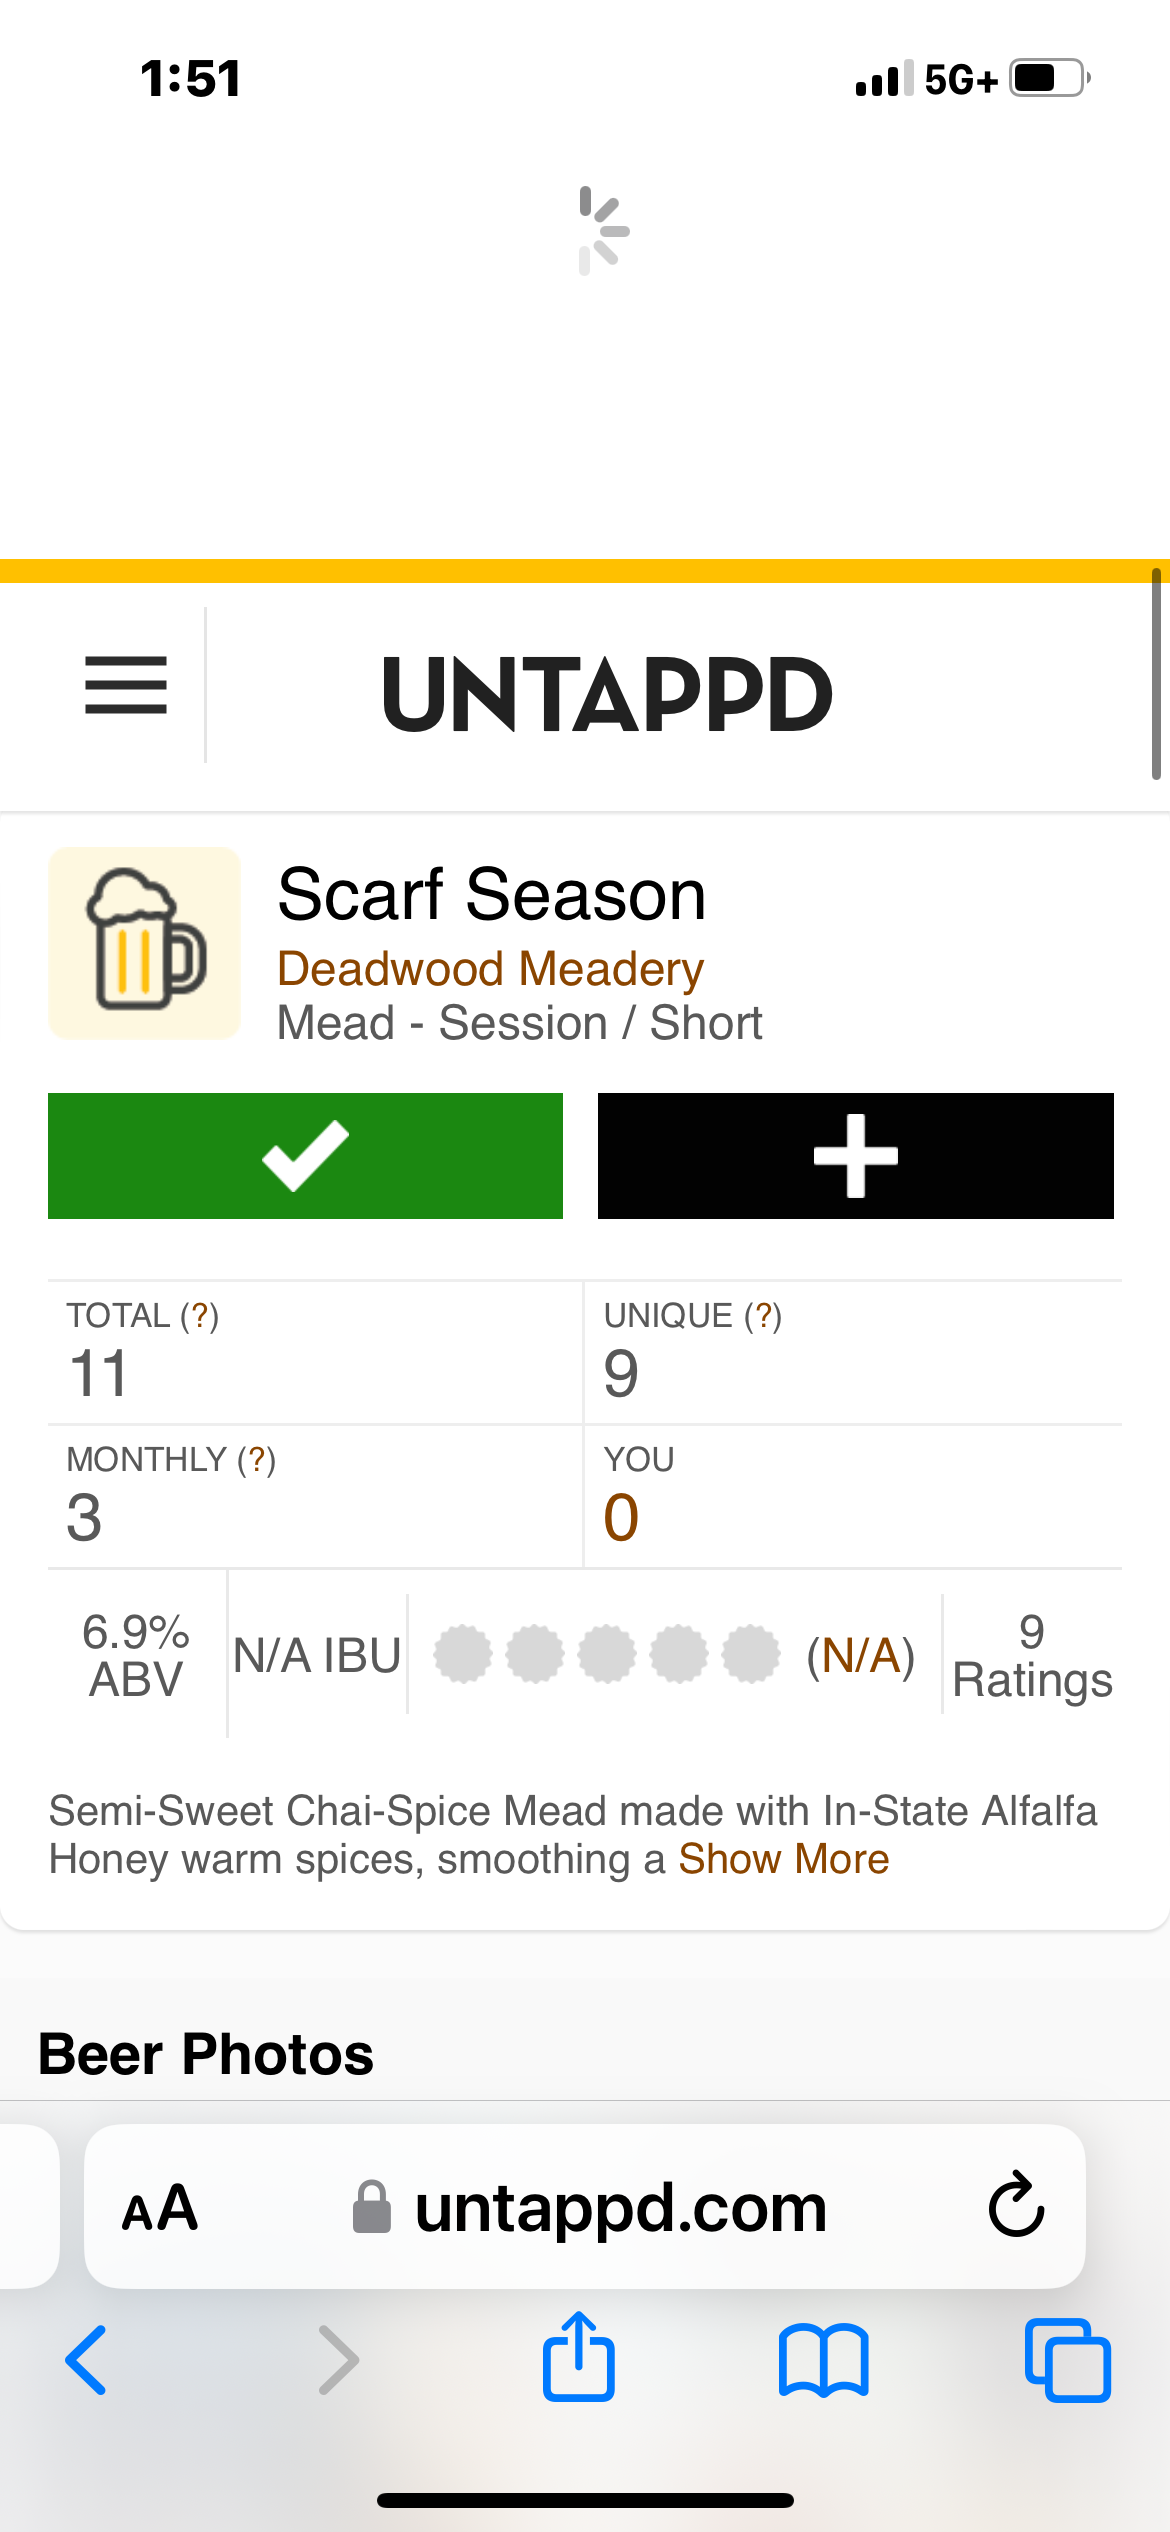Tap the question mark beside MONTHLY
Image resolution: width=1170 pixels, height=2532 pixels.
pyautogui.click(x=256, y=1460)
